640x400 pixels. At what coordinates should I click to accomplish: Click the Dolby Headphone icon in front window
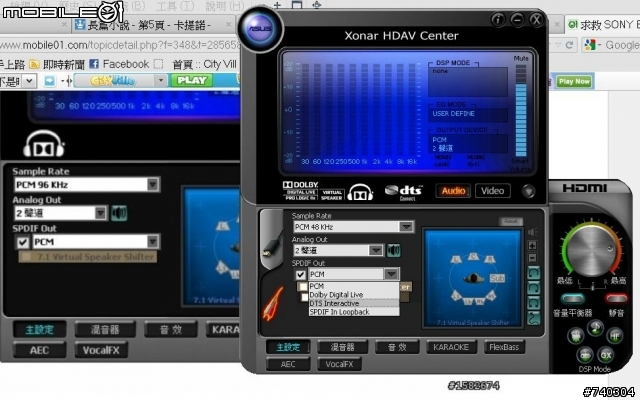(x=360, y=192)
